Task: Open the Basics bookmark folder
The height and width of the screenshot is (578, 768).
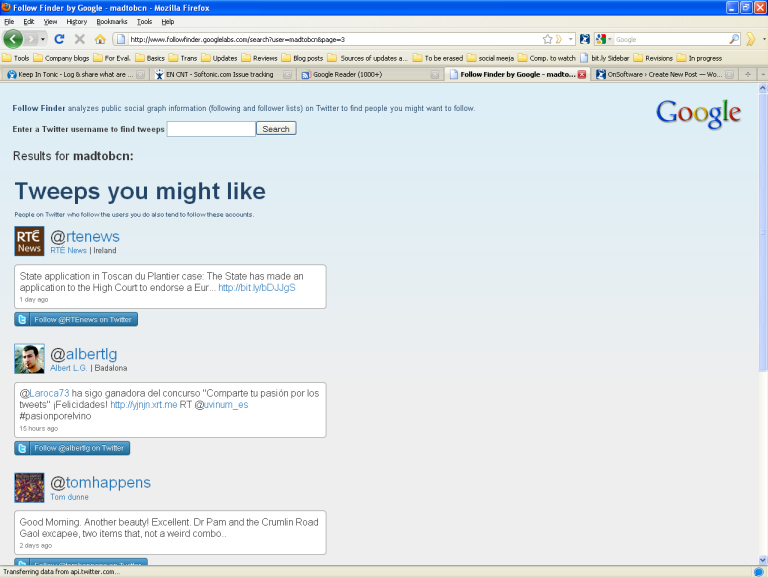Action: (150, 58)
